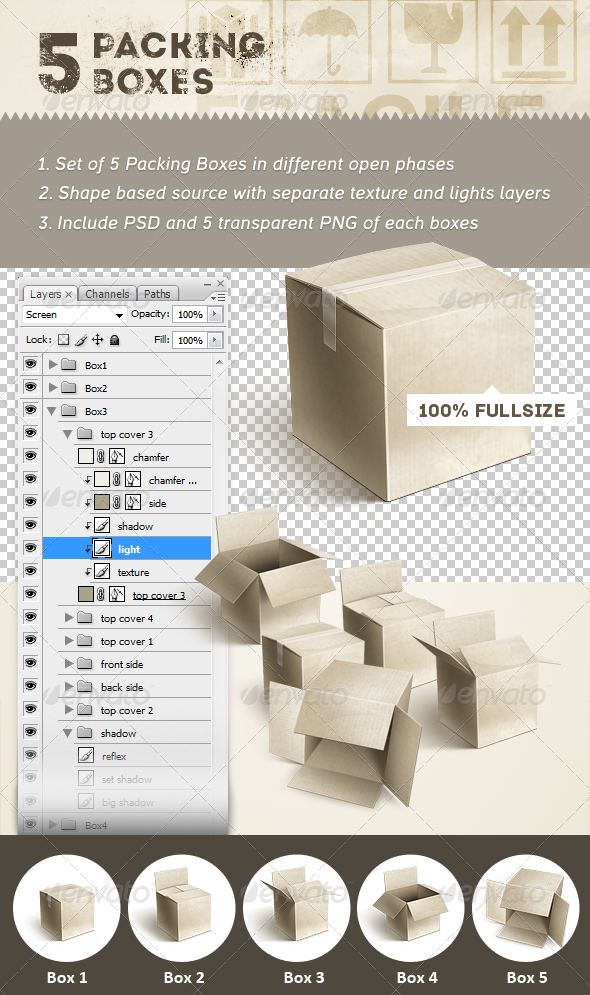
Task: Click the top cover 3 layer link icon
Action: [x=100, y=595]
